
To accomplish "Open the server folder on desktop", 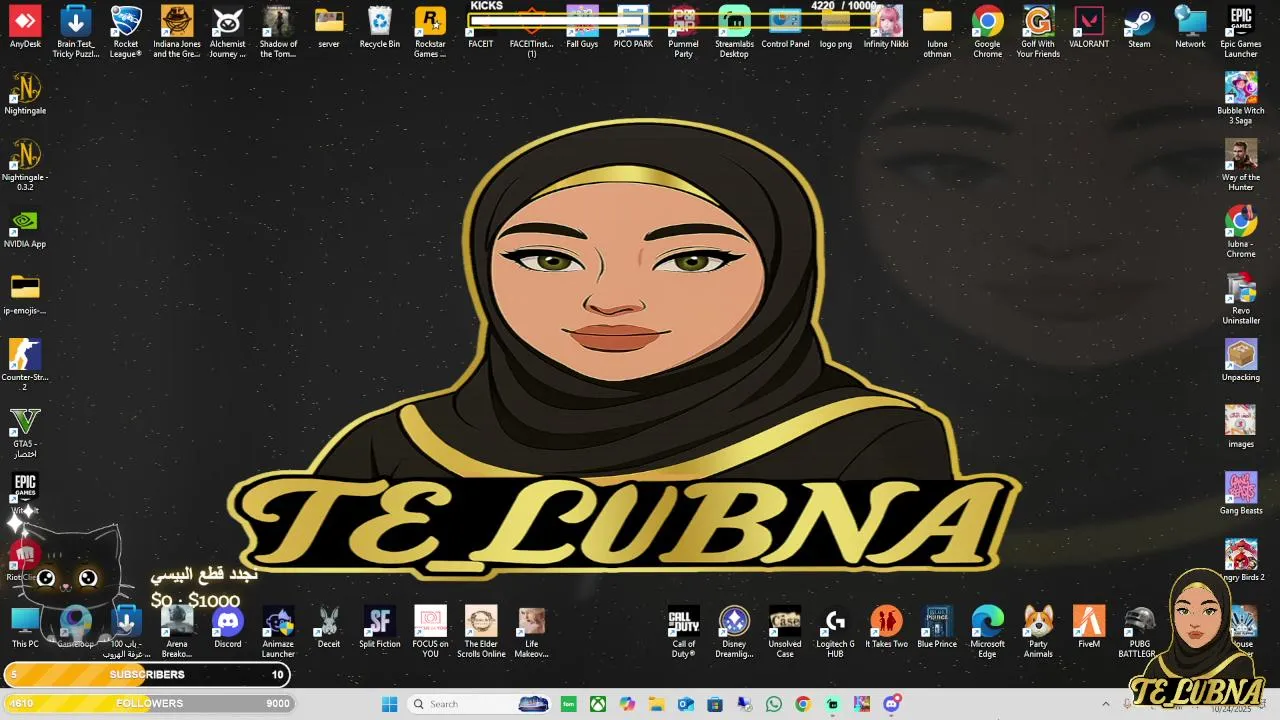I will coord(329,28).
